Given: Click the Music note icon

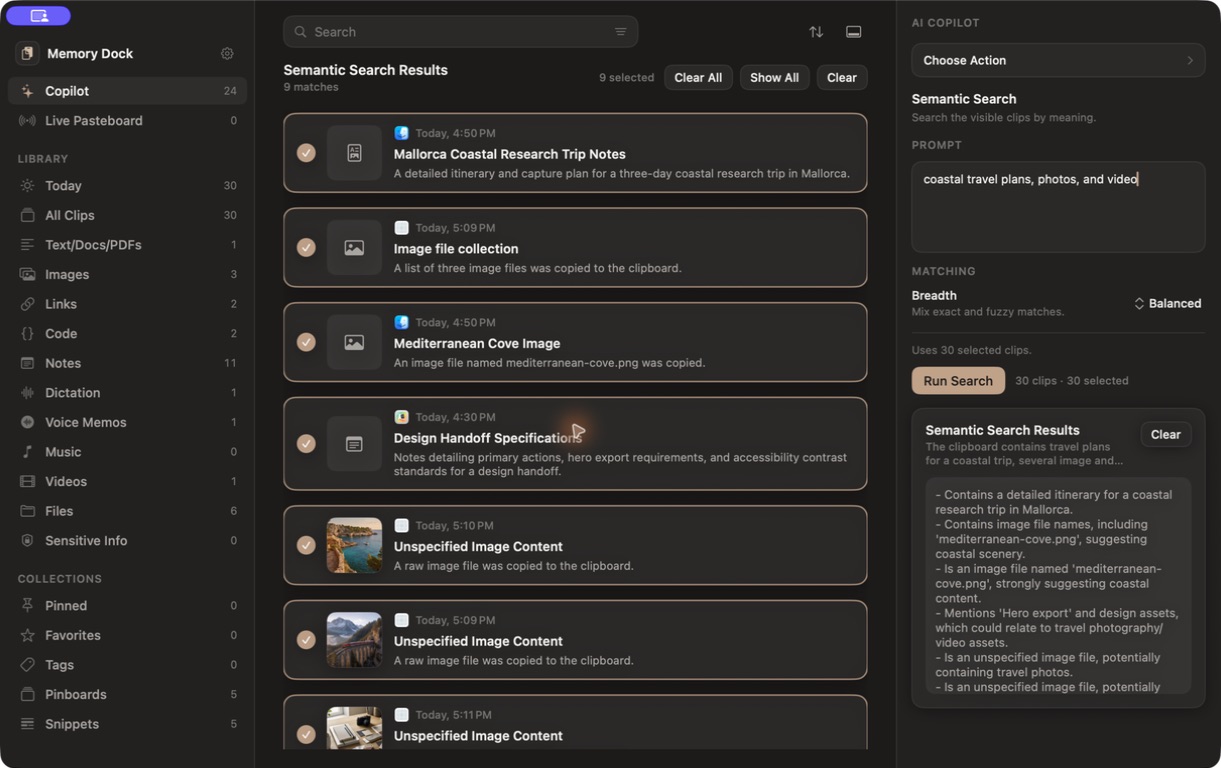Looking at the screenshot, I should click(27, 452).
